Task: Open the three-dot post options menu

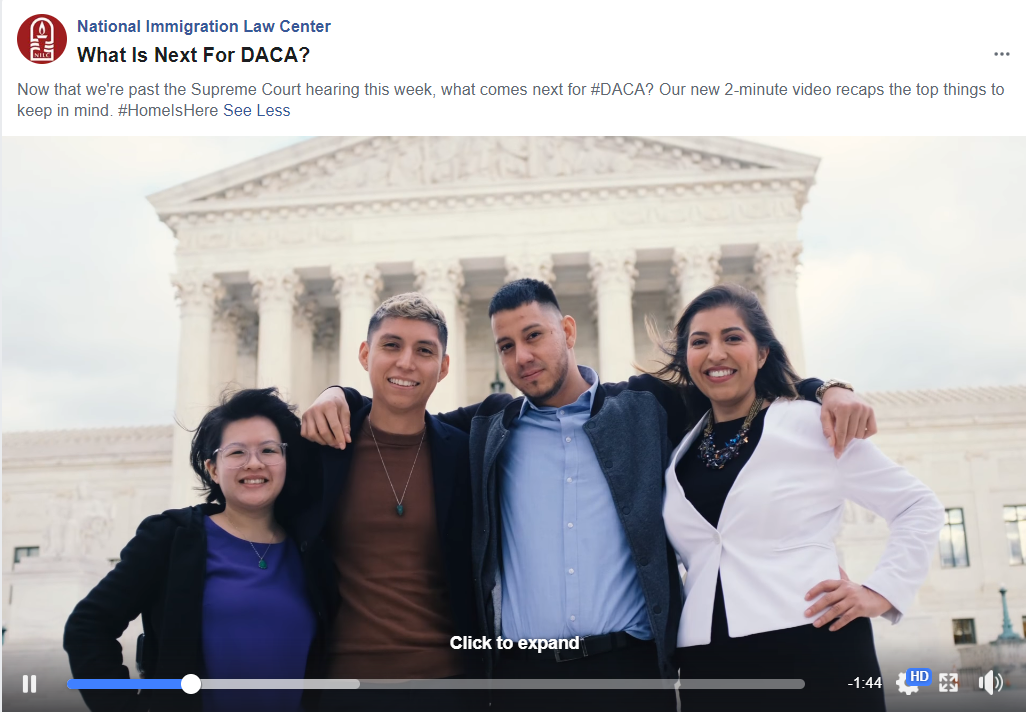Action: tap(1001, 54)
